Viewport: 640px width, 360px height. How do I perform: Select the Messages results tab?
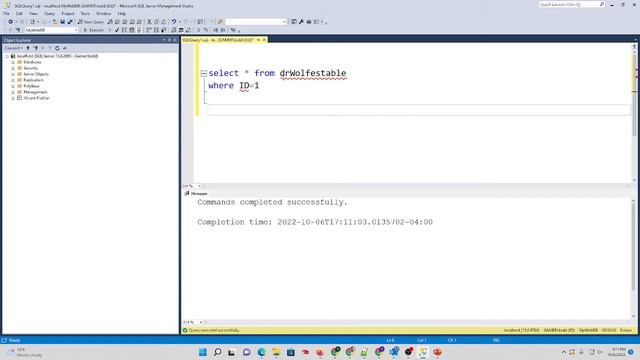pos(196,193)
